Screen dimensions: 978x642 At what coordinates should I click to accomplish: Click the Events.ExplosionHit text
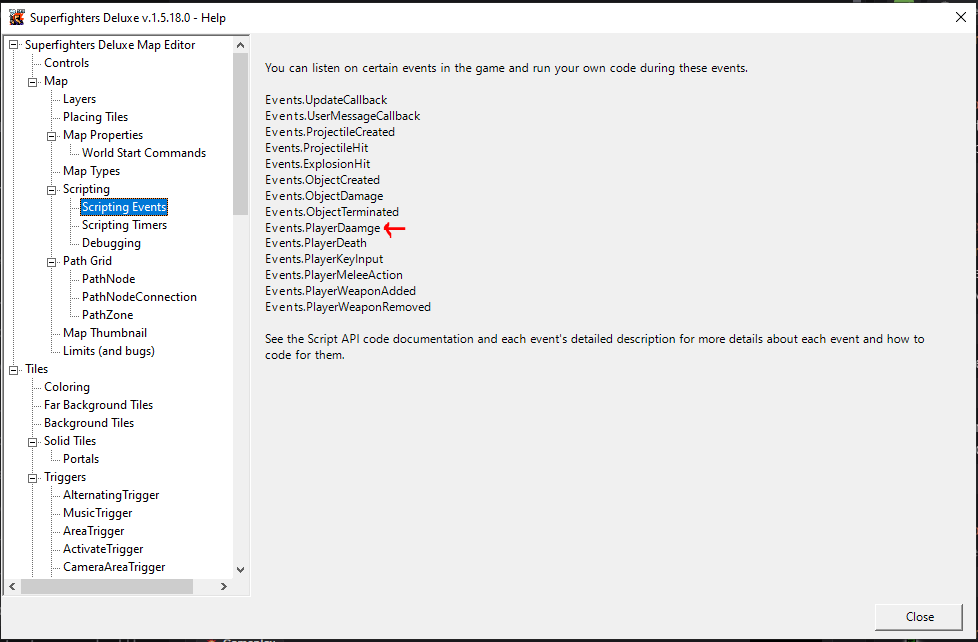(317, 164)
